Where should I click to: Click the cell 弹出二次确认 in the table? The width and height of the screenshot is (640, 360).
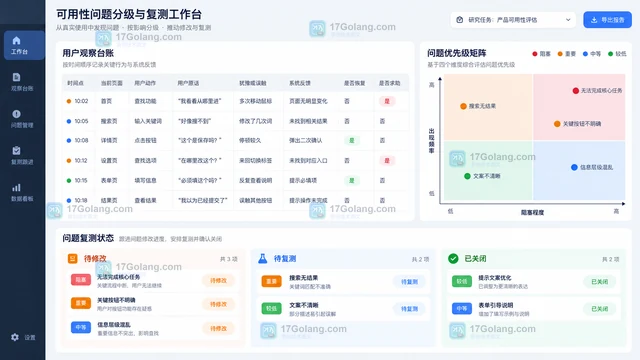[x=306, y=140]
